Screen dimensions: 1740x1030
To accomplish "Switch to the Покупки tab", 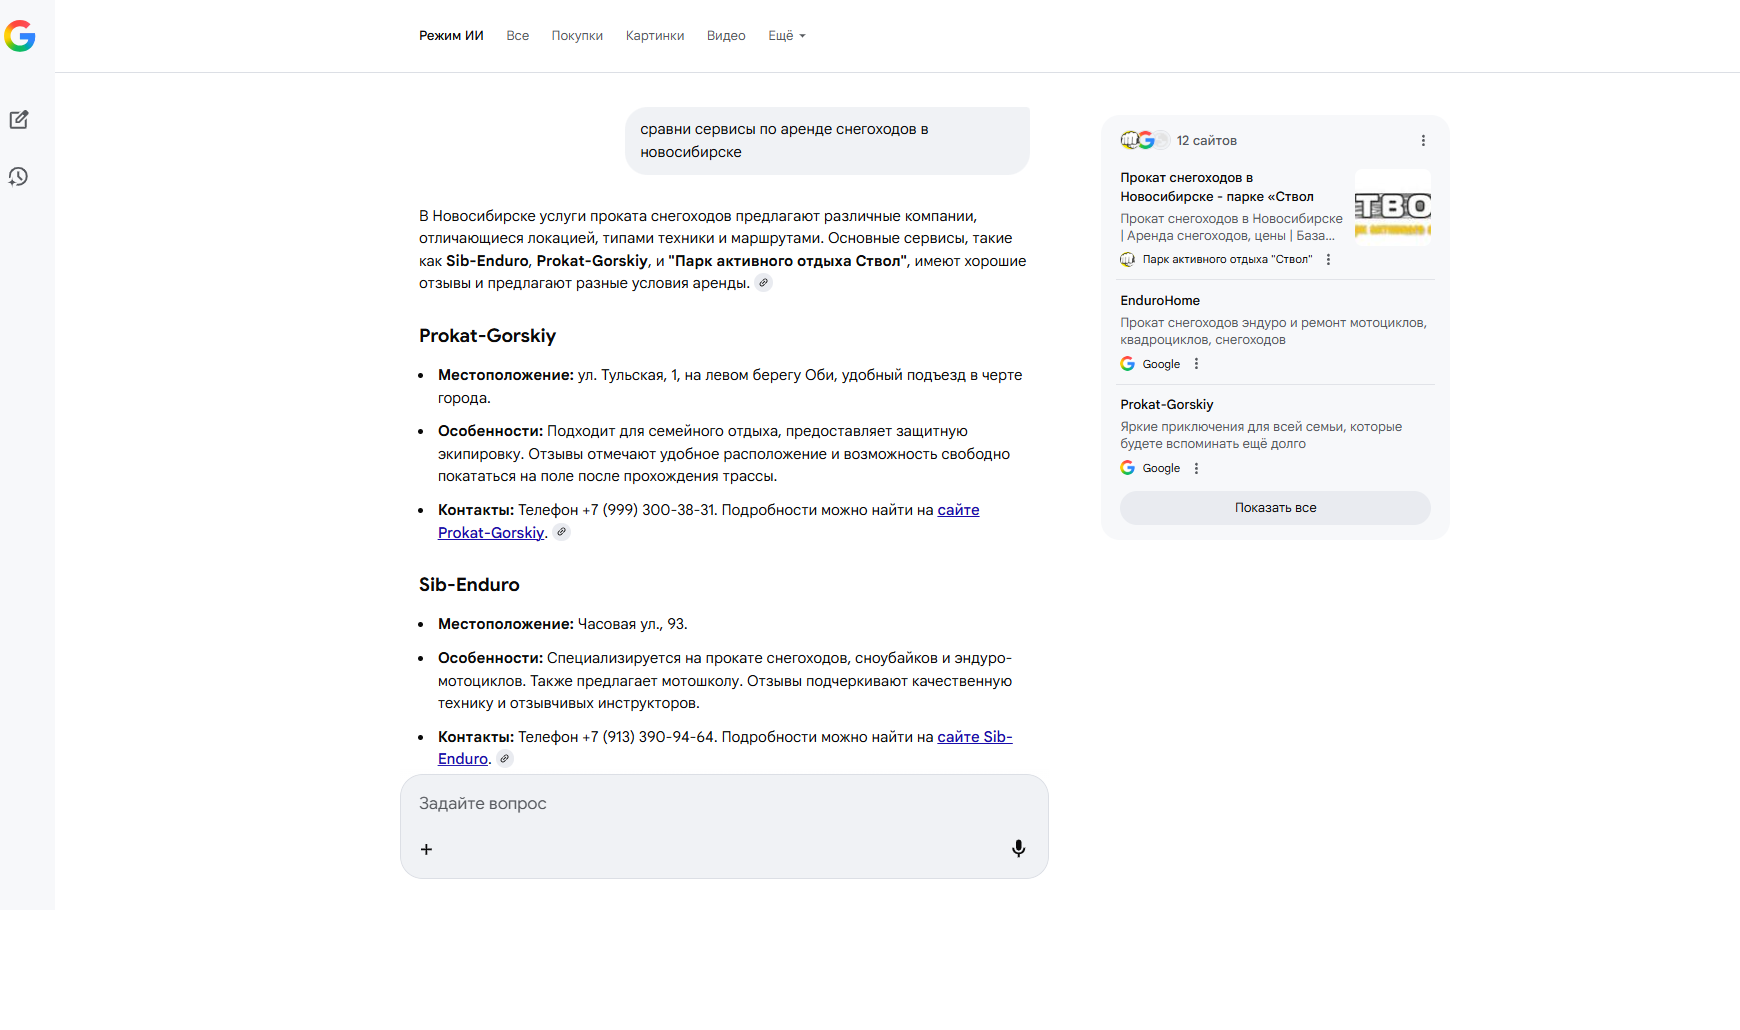I will (577, 36).
